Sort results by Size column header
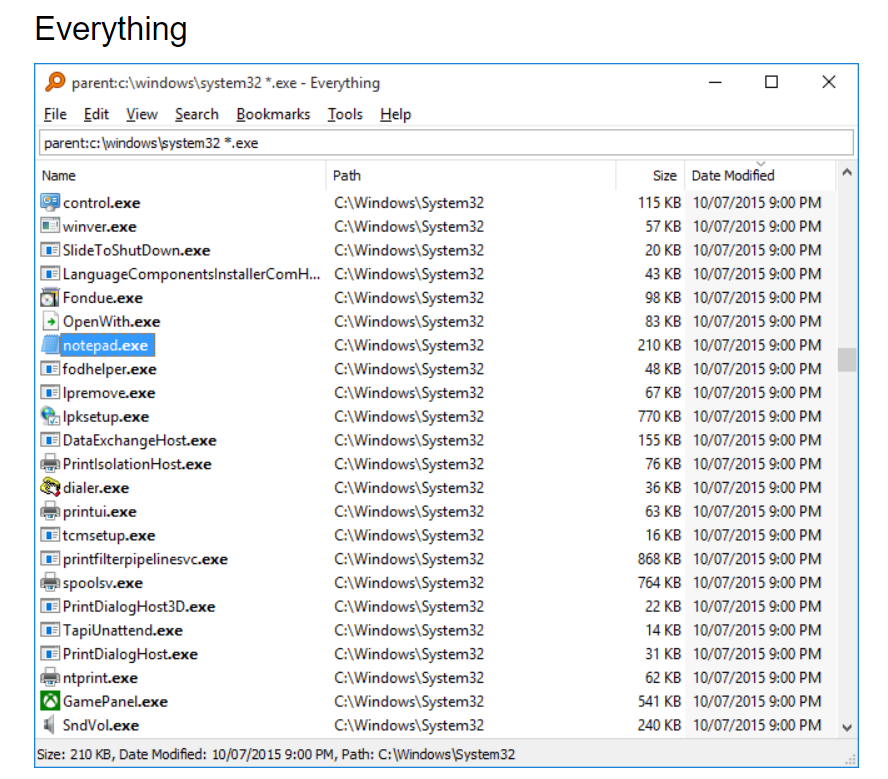This screenshot has width=888, height=779. click(651, 175)
